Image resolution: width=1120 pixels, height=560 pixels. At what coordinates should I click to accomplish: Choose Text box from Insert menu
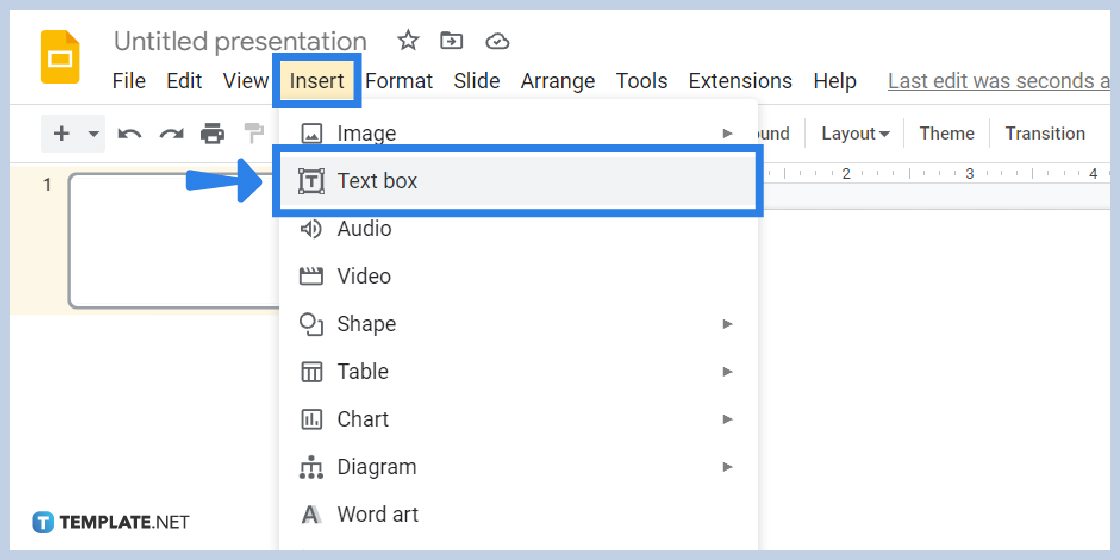click(x=518, y=181)
